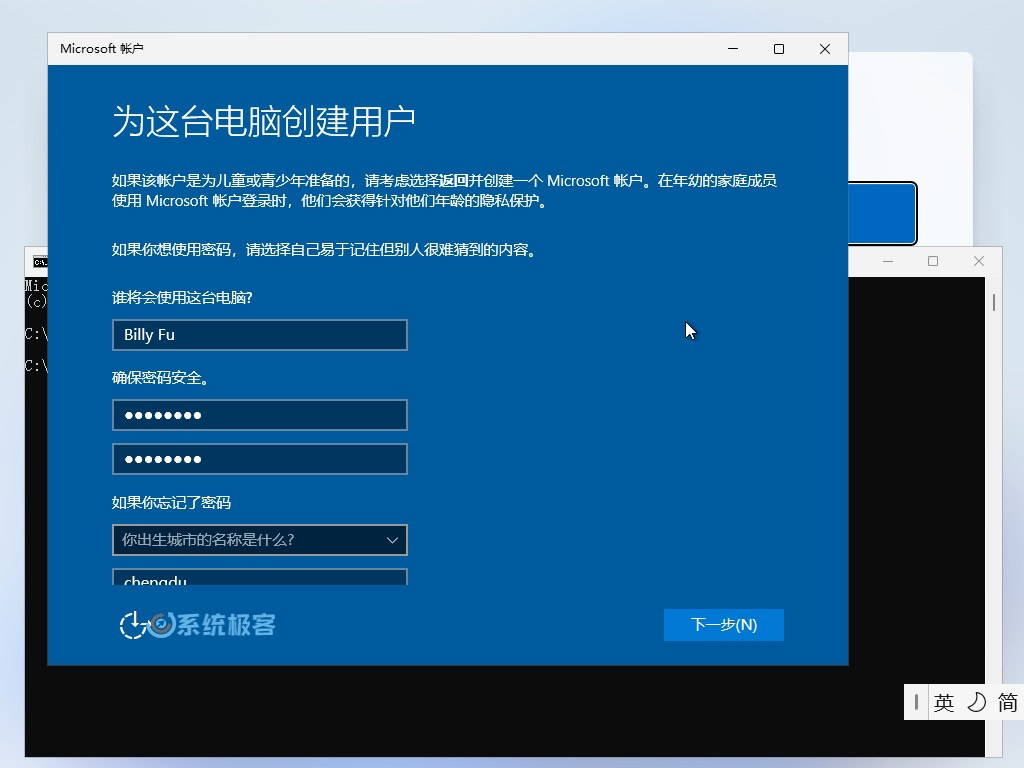Click the security answer field showing chengdu
1024x768 pixels.
260,577
